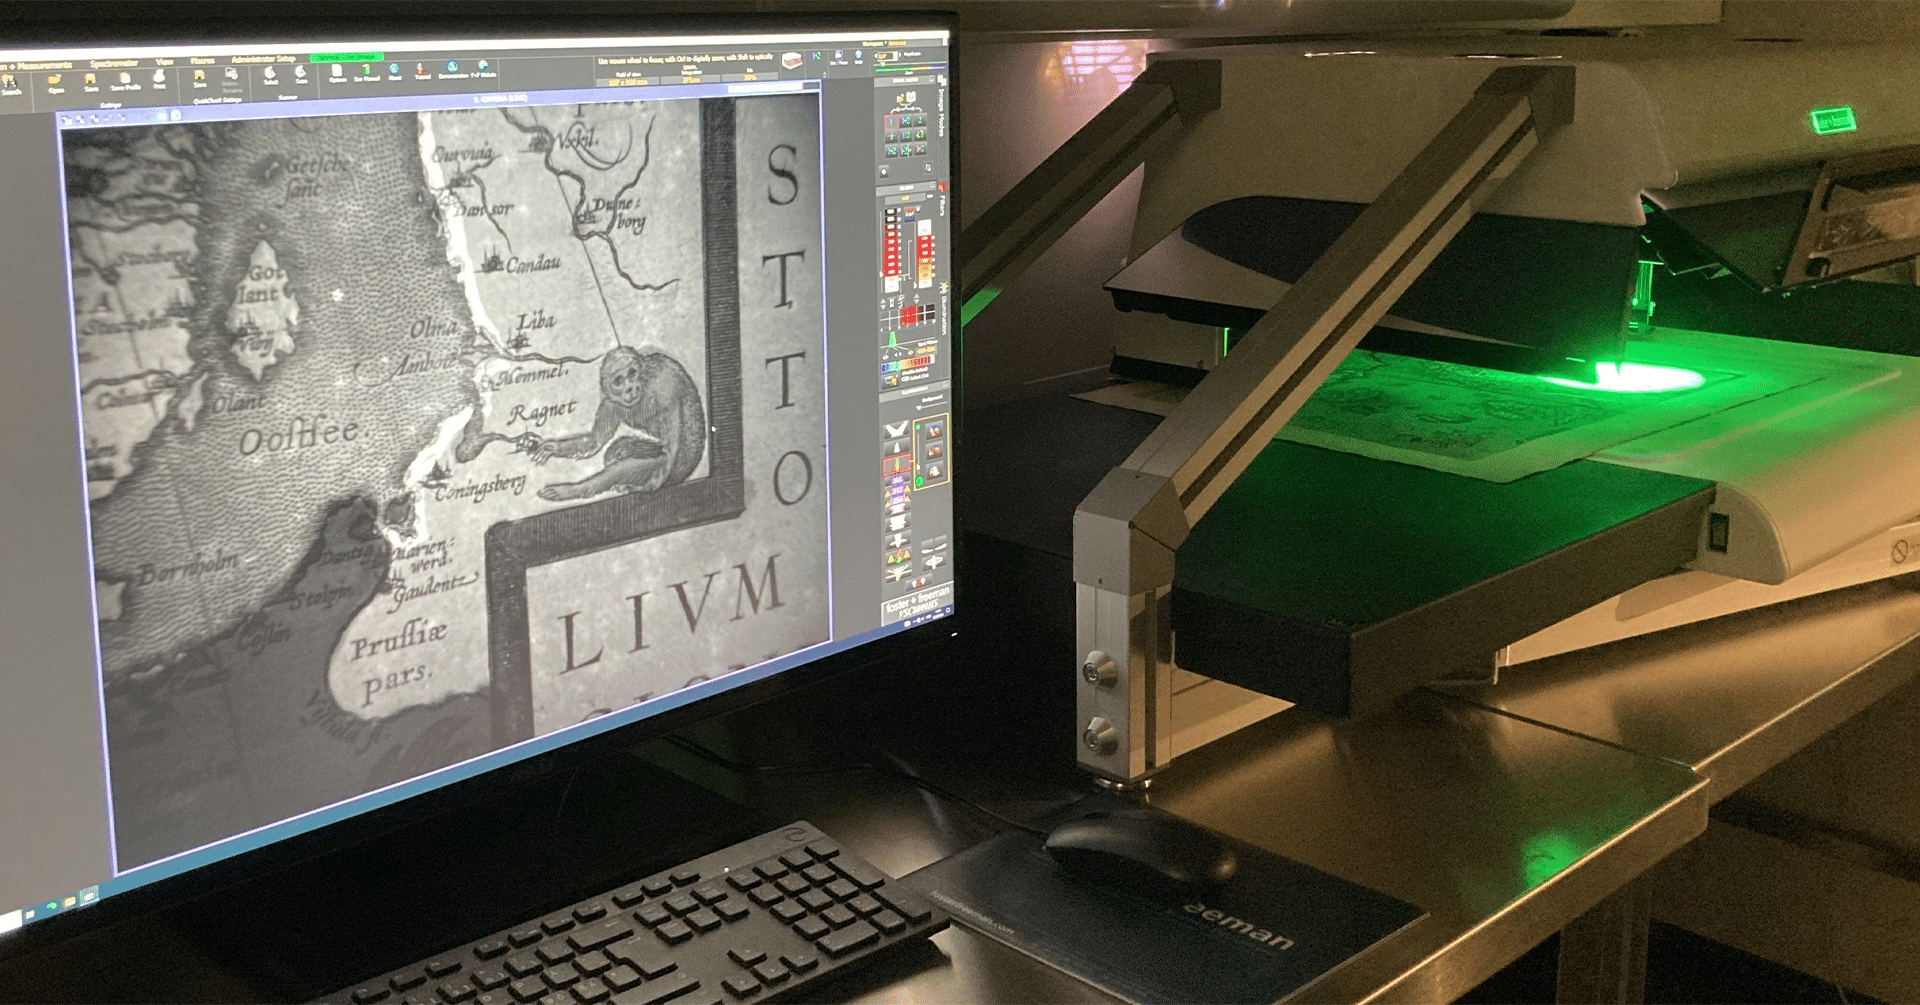Select the red-outlined image mode tile
The image size is (1920, 1005).
click(x=891, y=121)
